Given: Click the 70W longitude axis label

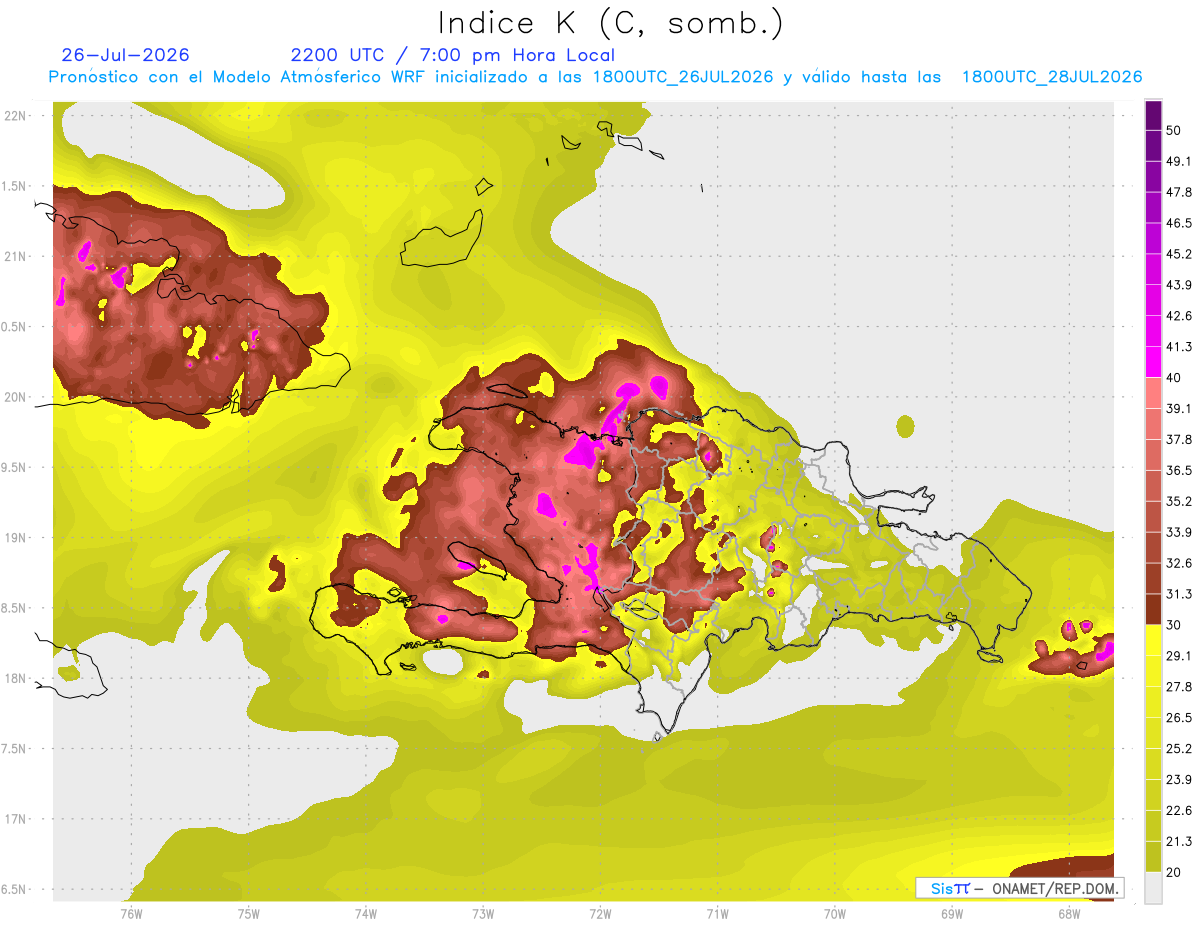Looking at the screenshot, I should point(835,913).
